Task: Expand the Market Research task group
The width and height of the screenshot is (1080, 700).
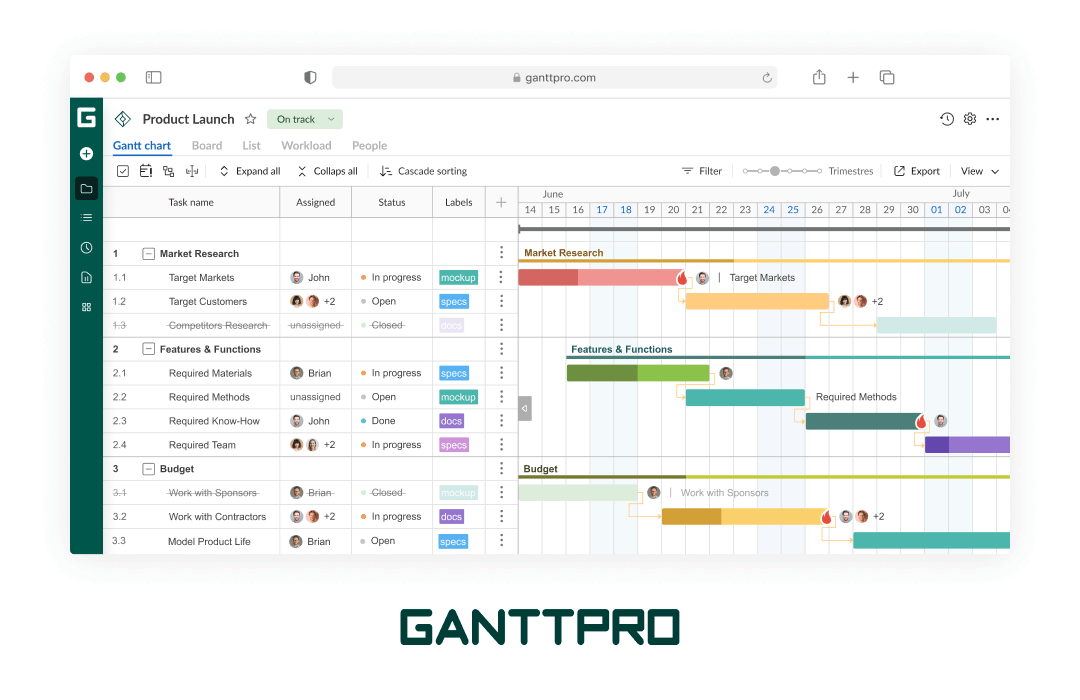Action: [x=147, y=253]
